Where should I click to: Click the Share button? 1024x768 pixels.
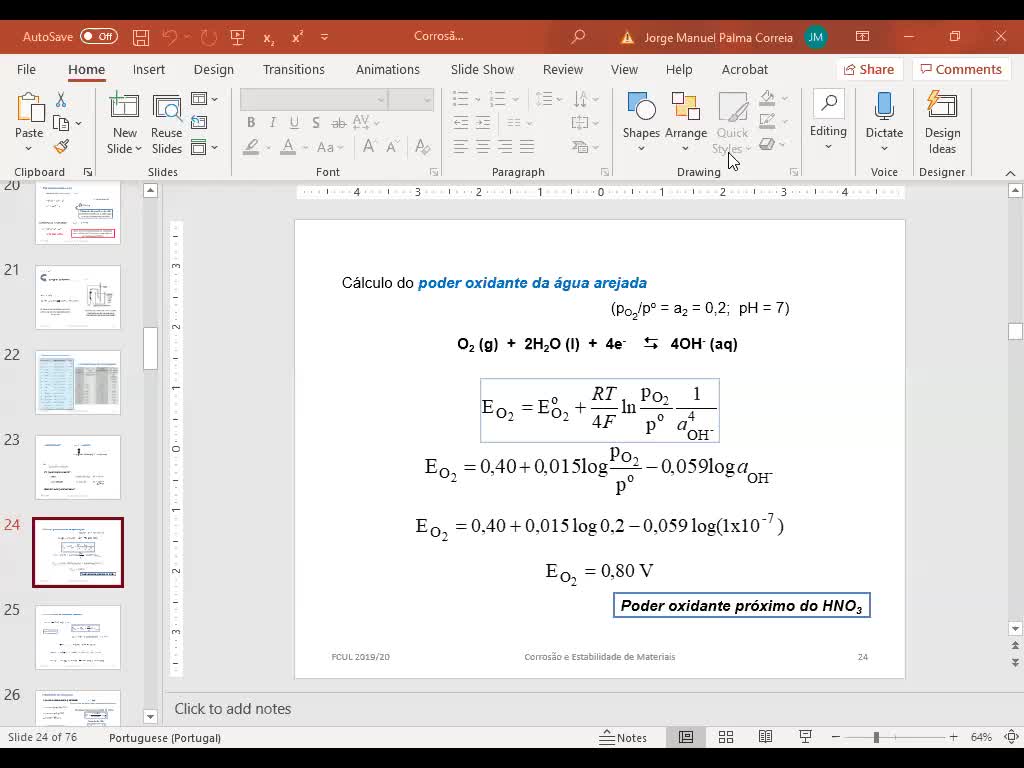point(868,69)
